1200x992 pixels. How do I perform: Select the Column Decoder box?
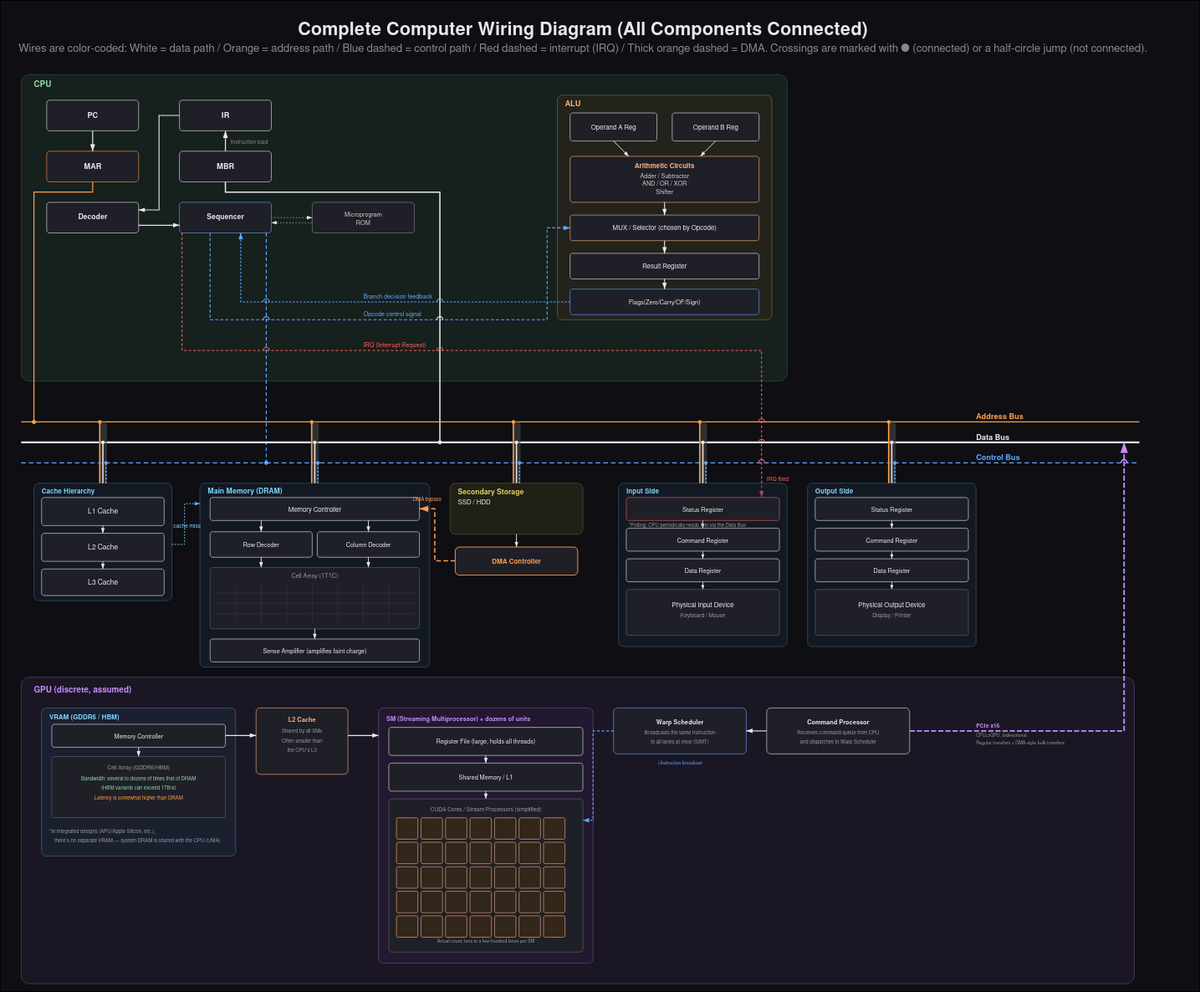[368, 545]
